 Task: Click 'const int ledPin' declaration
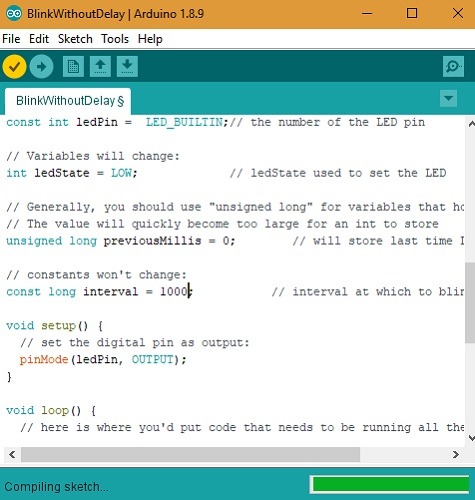click(62, 122)
